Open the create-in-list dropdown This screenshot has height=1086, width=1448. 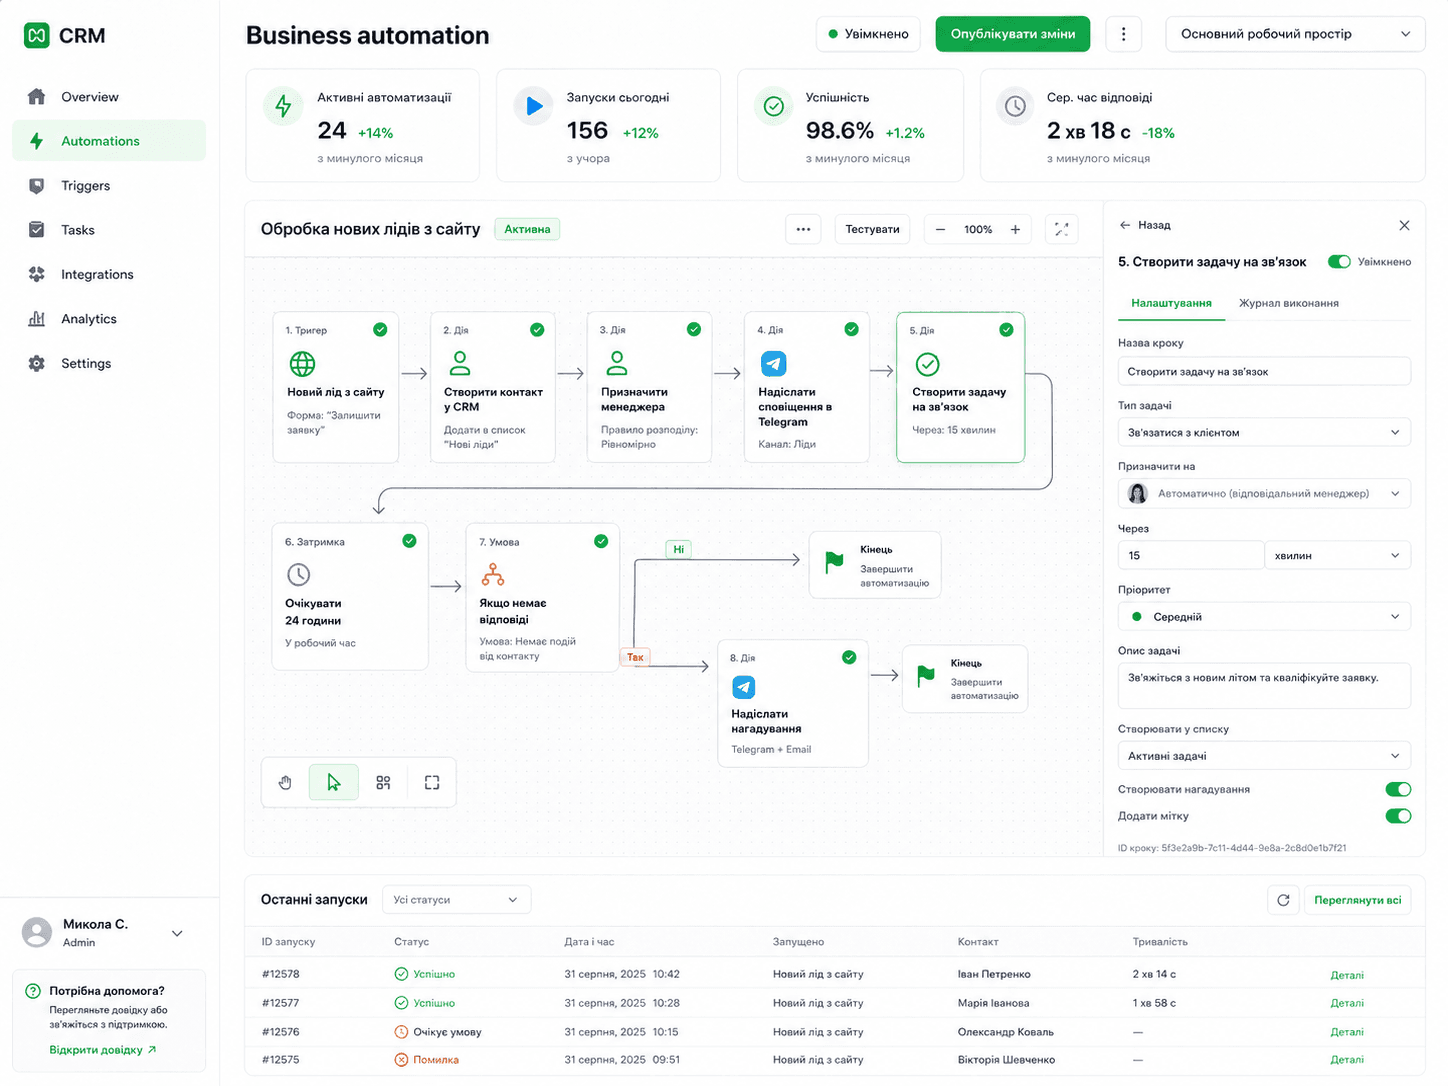pos(1264,756)
